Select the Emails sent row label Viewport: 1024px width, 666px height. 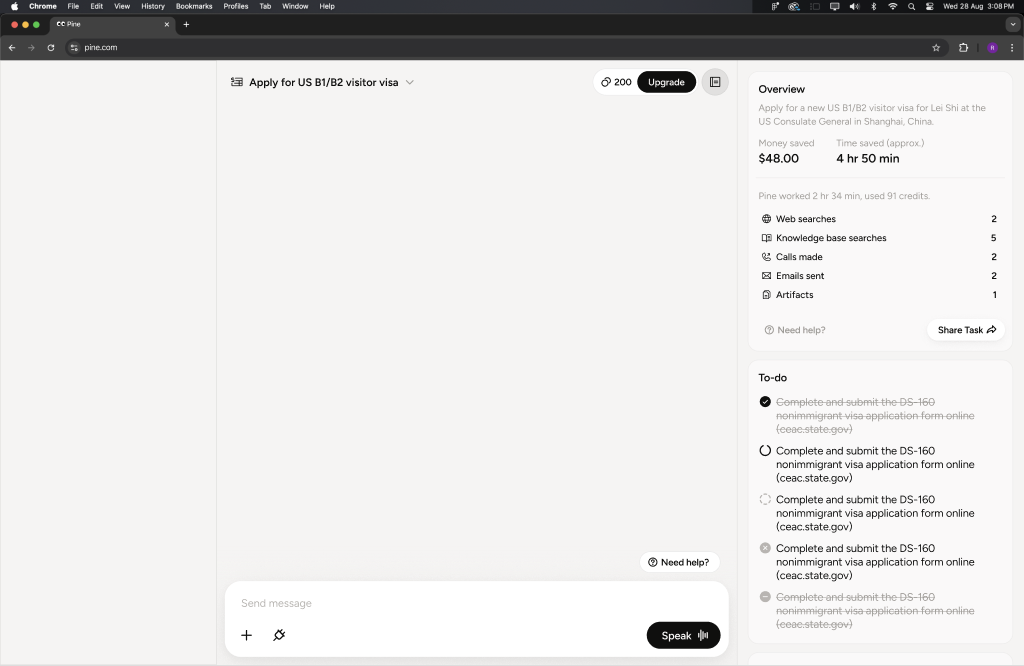800,276
